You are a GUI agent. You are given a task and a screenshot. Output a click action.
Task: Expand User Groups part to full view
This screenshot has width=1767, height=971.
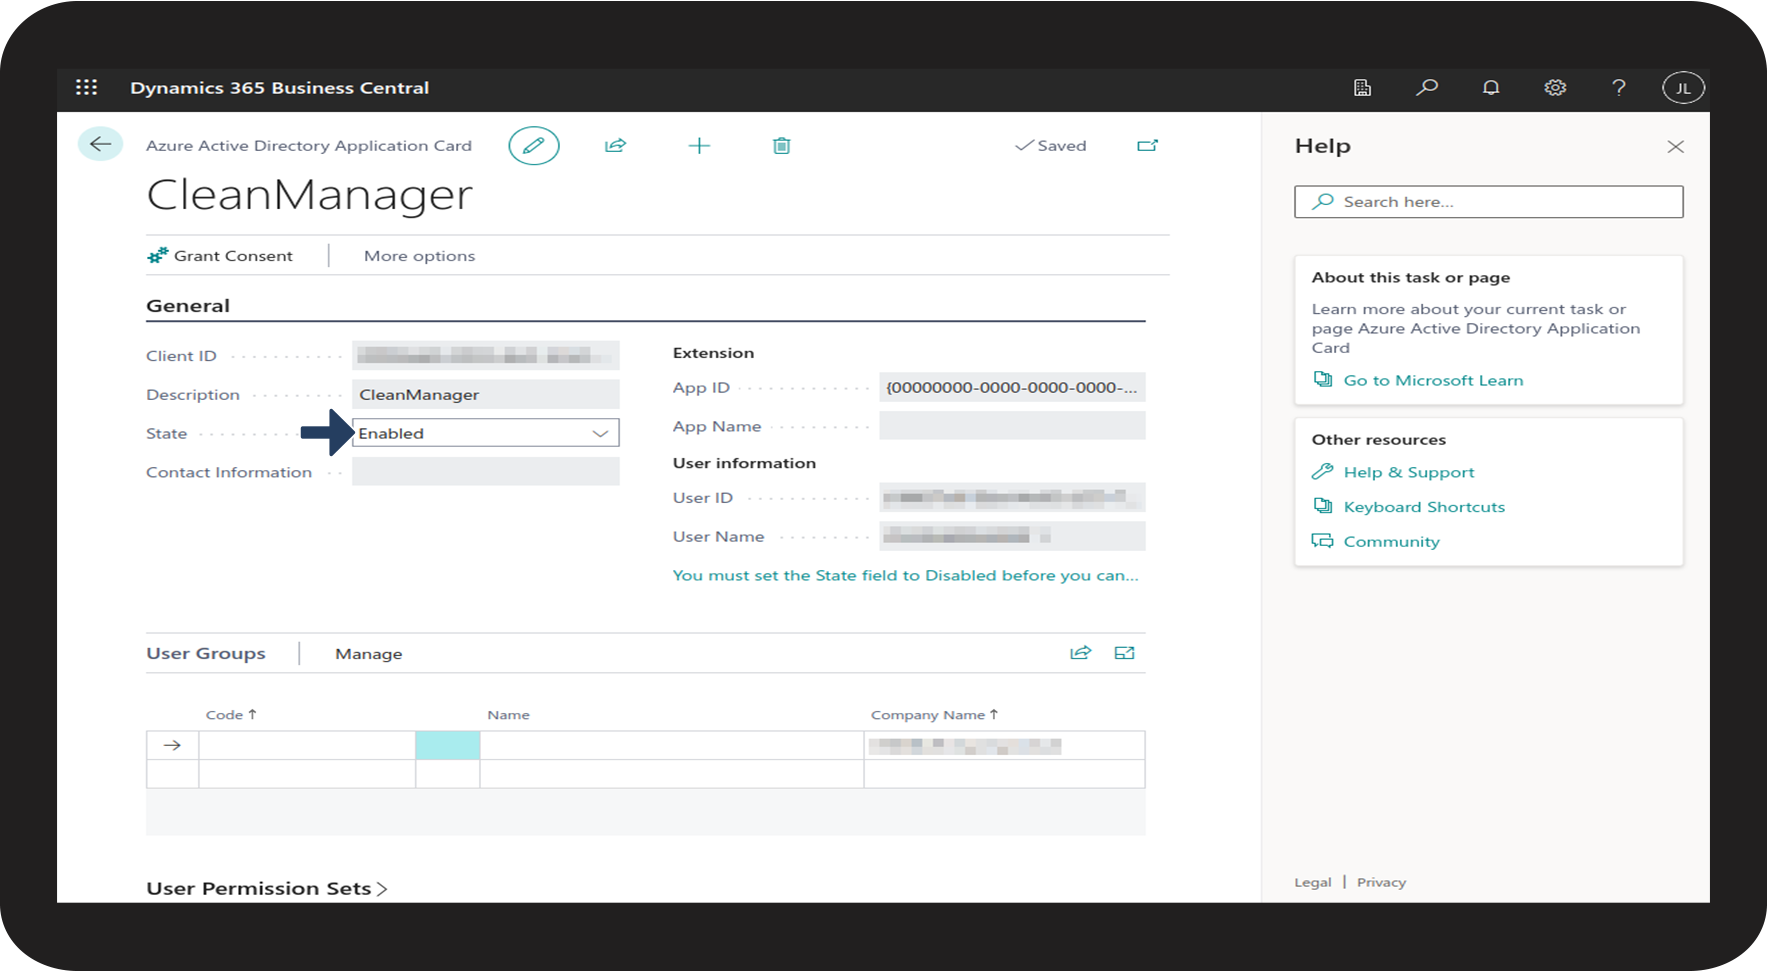1125,653
